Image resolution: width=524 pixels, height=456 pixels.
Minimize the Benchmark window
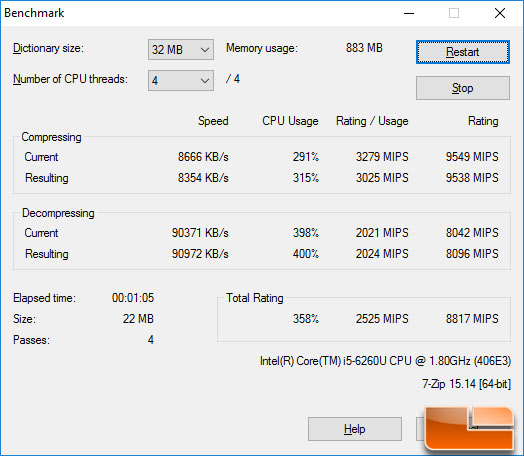[409, 13]
